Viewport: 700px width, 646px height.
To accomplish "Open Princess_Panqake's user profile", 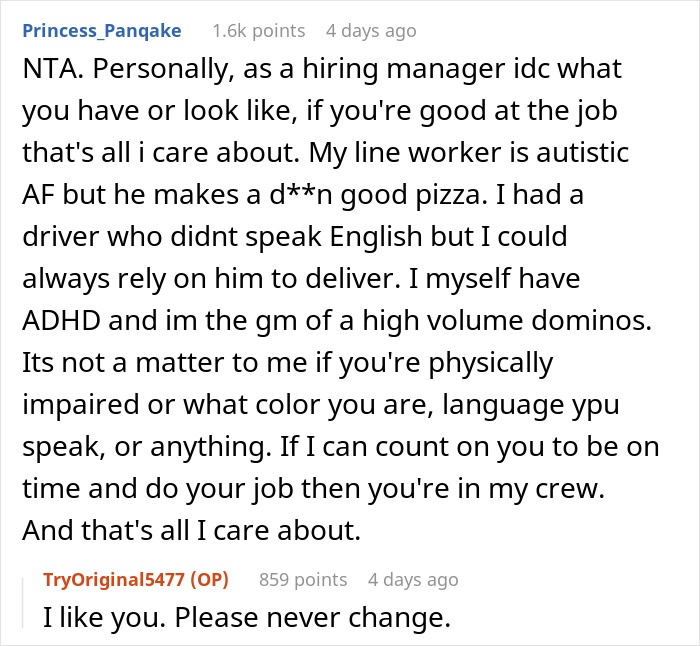I will pyautogui.click(x=101, y=31).
